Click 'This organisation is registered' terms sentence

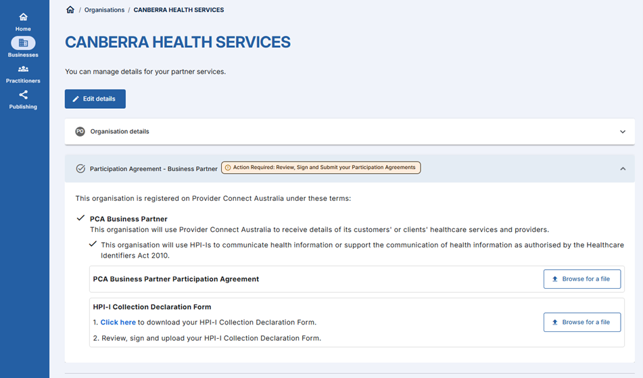pyautogui.click(x=213, y=198)
